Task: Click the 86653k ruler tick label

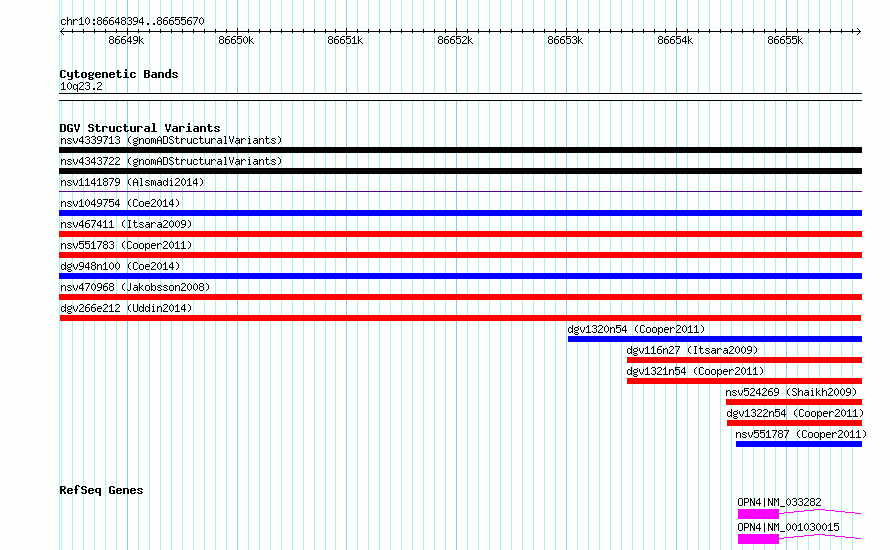Action: coord(565,40)
